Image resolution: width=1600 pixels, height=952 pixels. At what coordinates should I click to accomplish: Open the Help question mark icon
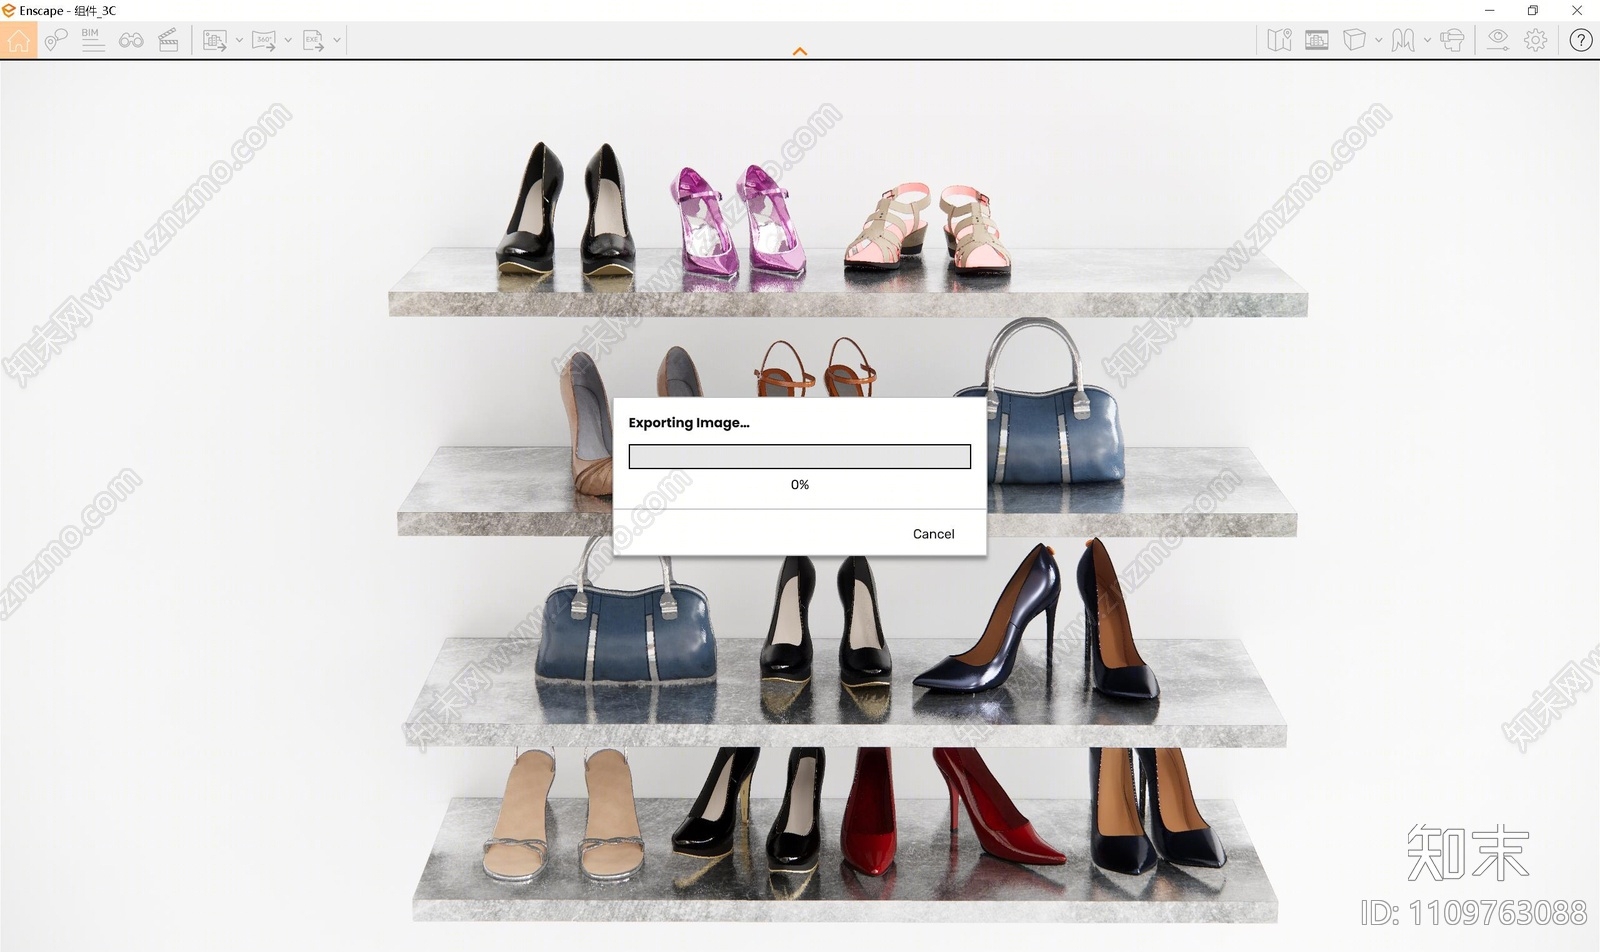coord(1580,40)
